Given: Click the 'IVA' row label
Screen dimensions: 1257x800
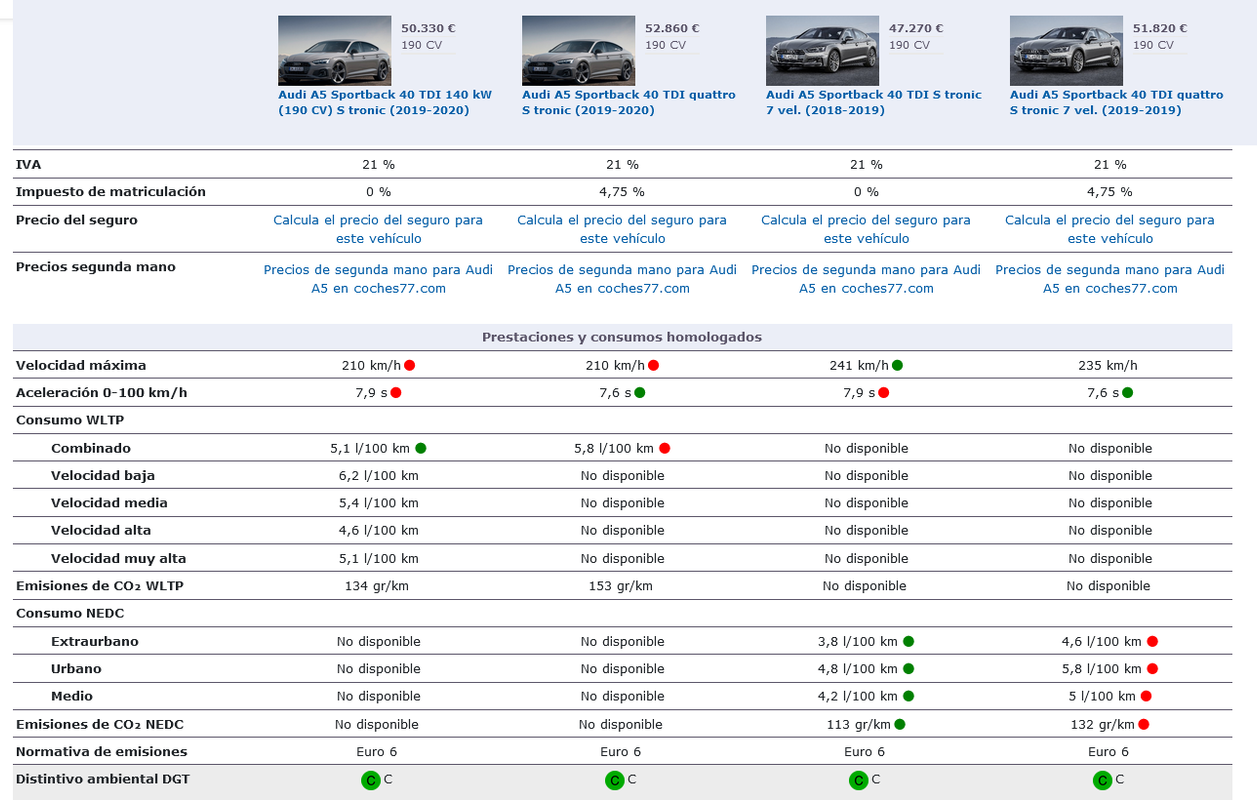Looking at the screenshot, I should tap(29, 165).
